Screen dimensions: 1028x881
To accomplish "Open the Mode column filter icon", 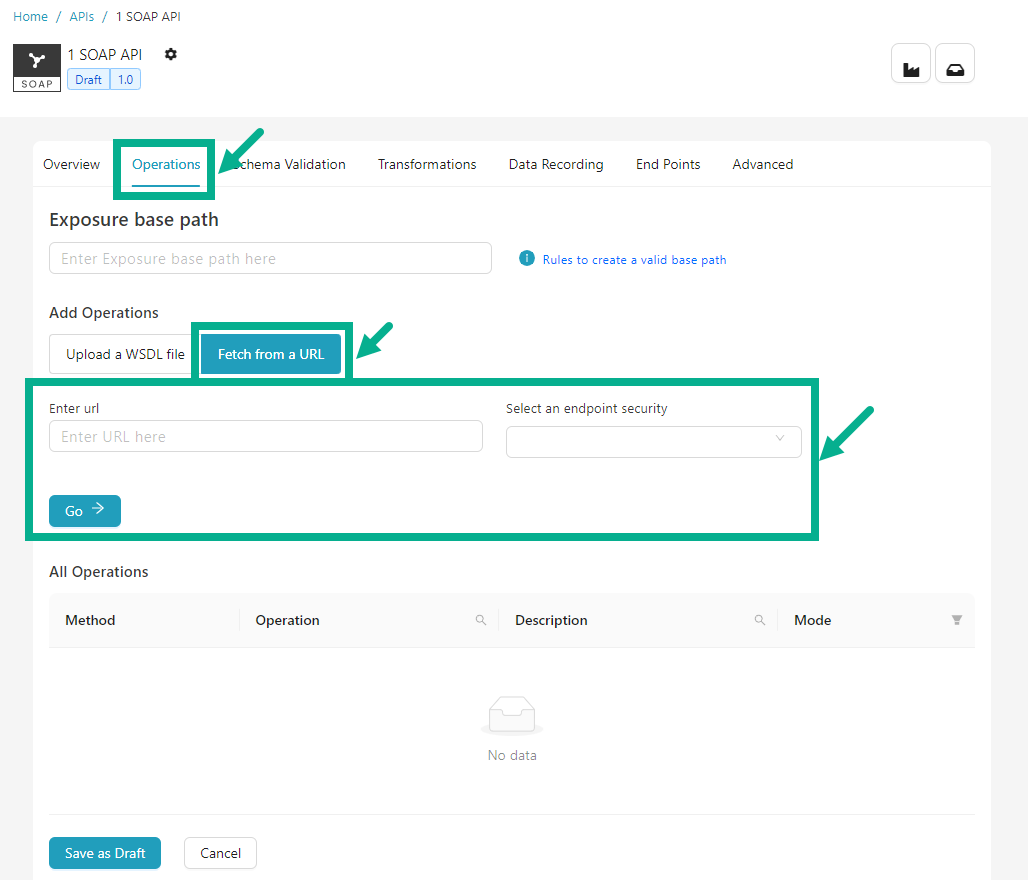I will [x=956, y=621].
